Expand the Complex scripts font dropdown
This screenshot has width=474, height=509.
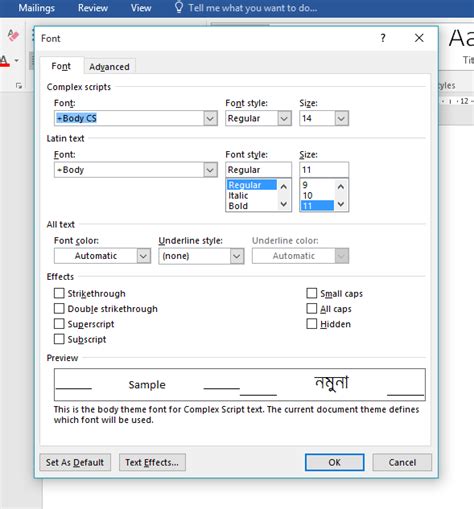pos(210,118)
